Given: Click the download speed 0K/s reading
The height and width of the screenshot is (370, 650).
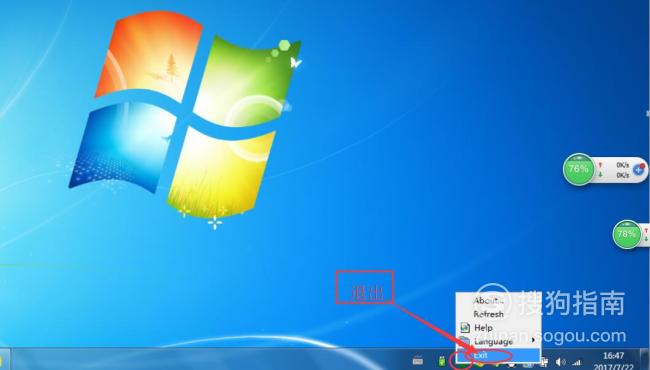Looking at the screenshot, I should [623, 175].
